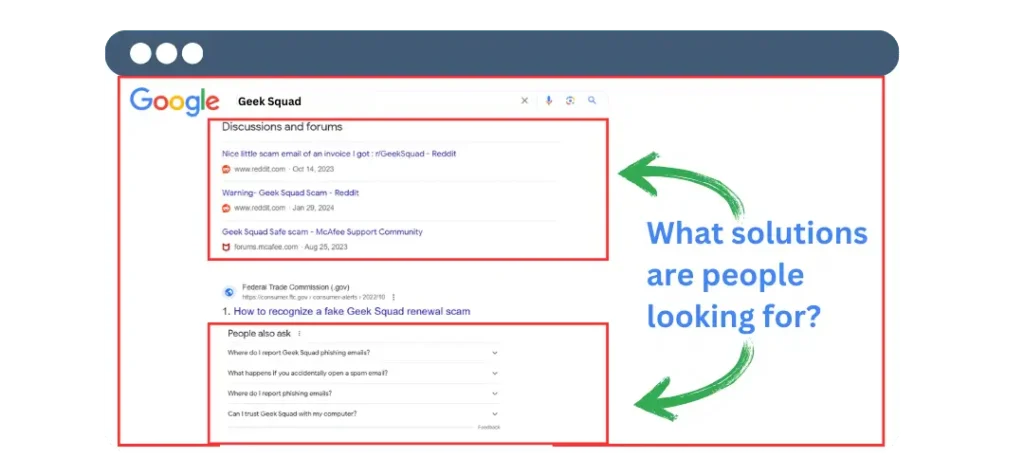
Task: Open "Geek Squad Safe scam - McAfee Support Community"
Action: [322, 231]
